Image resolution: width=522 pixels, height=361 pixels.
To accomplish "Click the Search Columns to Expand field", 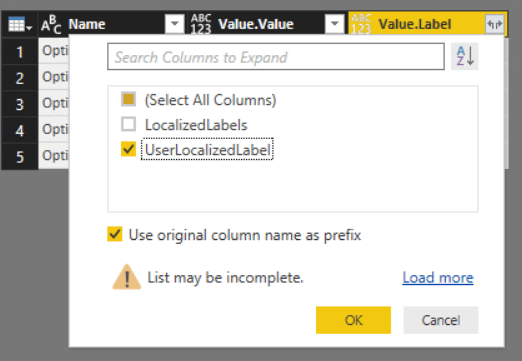I will tap(276, 57).
